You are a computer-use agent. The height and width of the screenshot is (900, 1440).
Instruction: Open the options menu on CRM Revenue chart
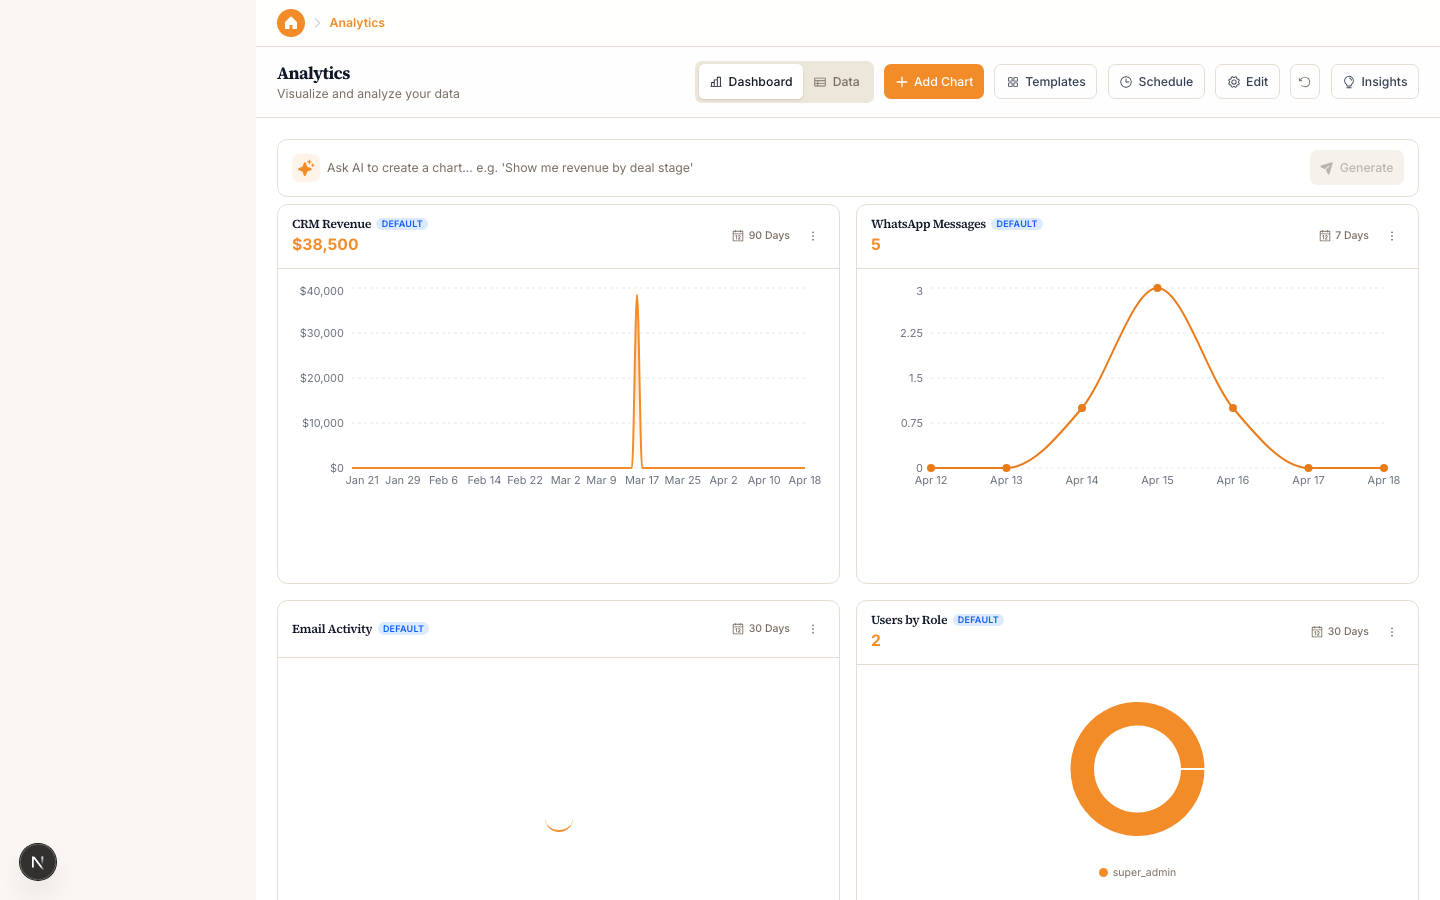click(x=813, y=236)
